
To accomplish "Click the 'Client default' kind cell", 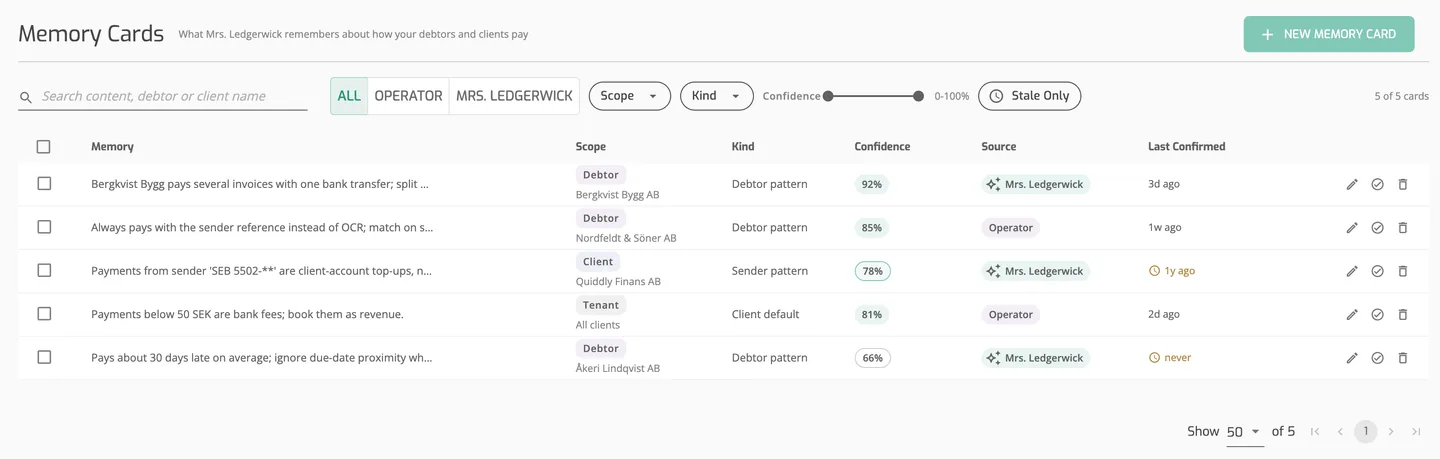I will coord(765,314).
